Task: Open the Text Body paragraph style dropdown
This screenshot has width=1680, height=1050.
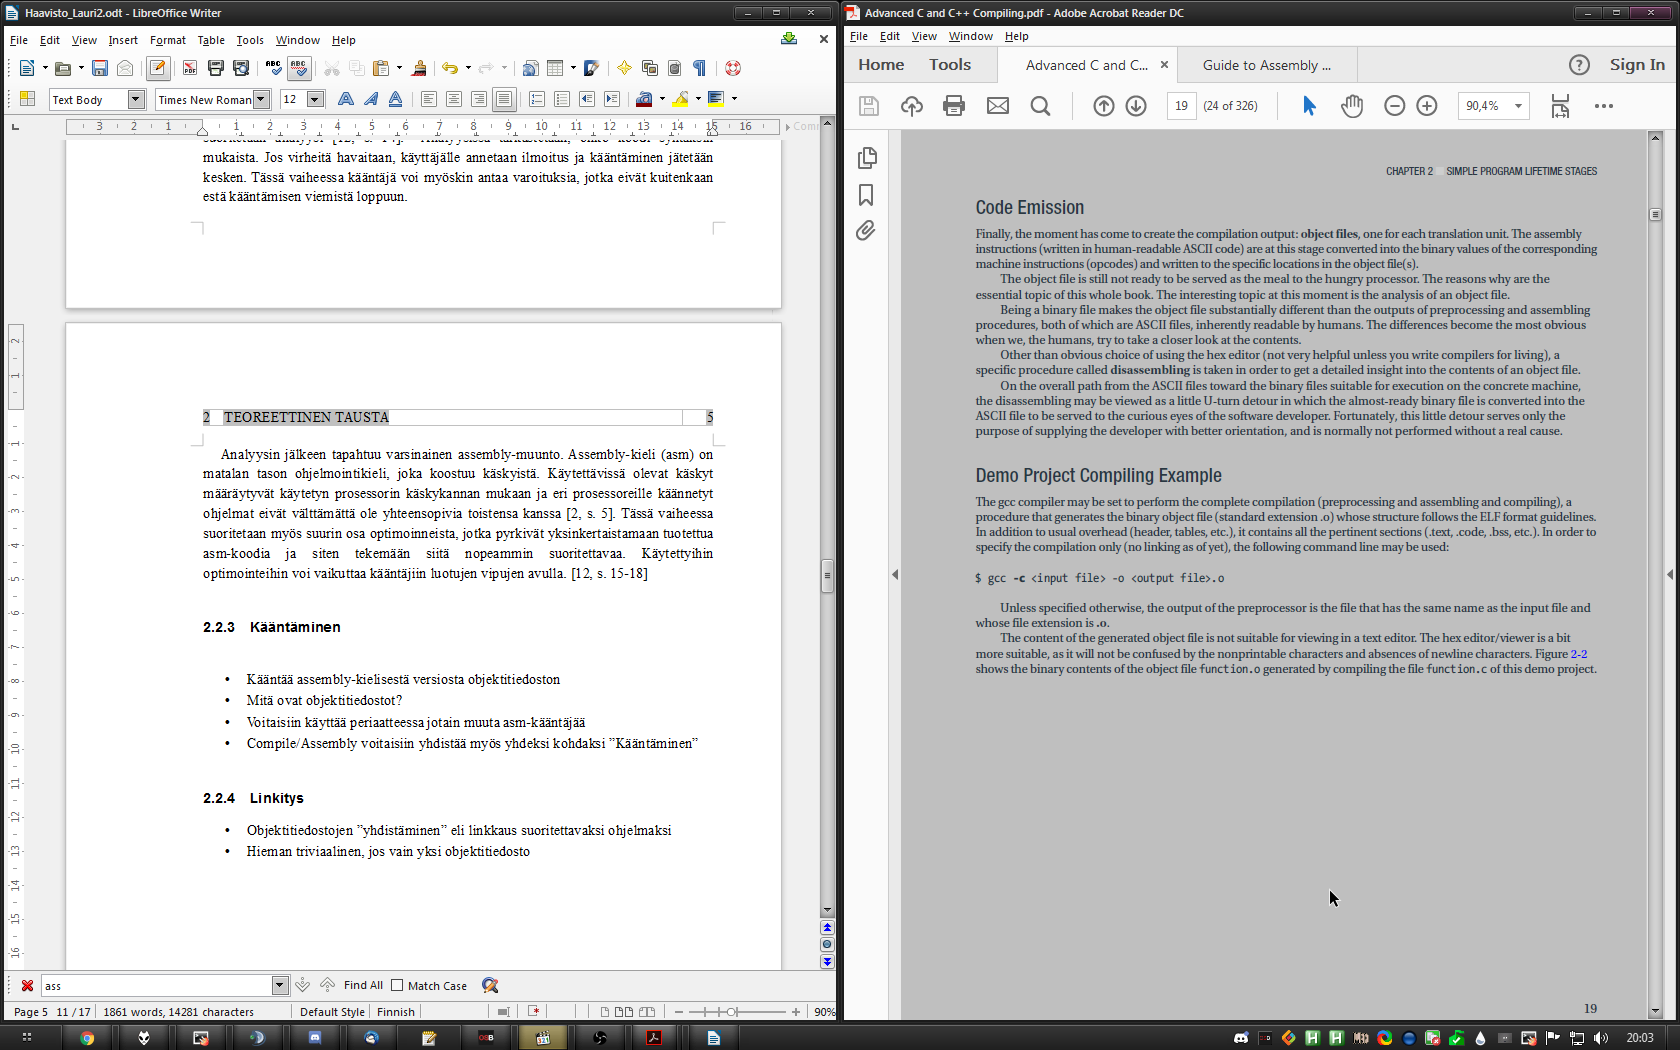Action: coord(137,99)
